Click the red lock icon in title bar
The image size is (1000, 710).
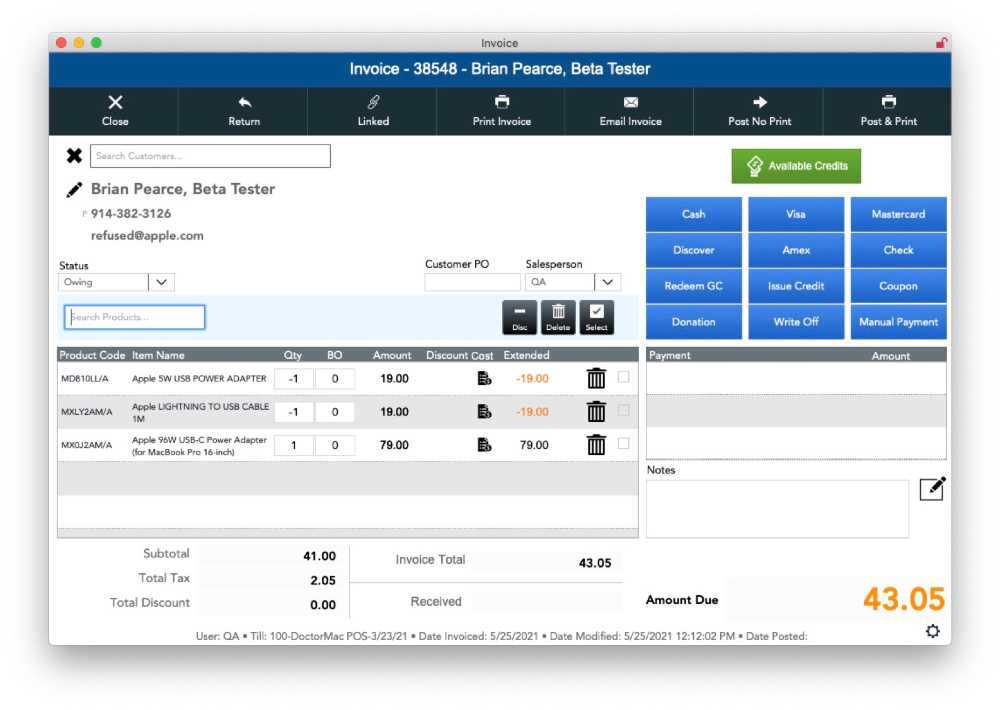[941, 43]
